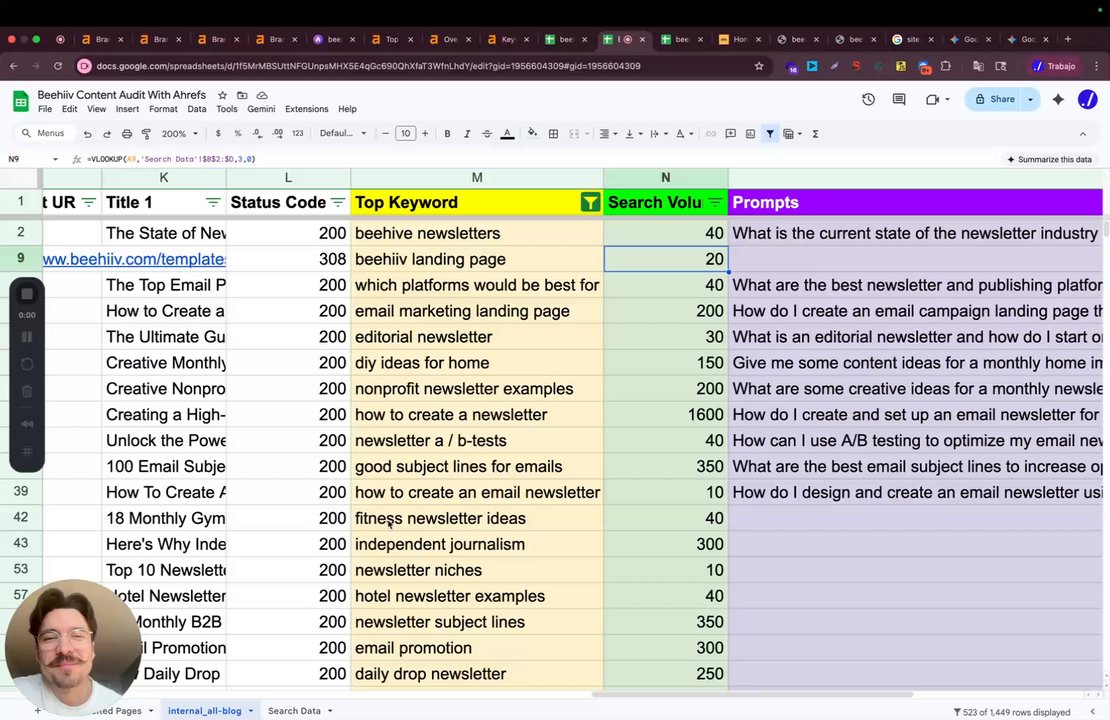Open the File menu
The width and height of the screenshot is (1110, 720).
[45, 109]
